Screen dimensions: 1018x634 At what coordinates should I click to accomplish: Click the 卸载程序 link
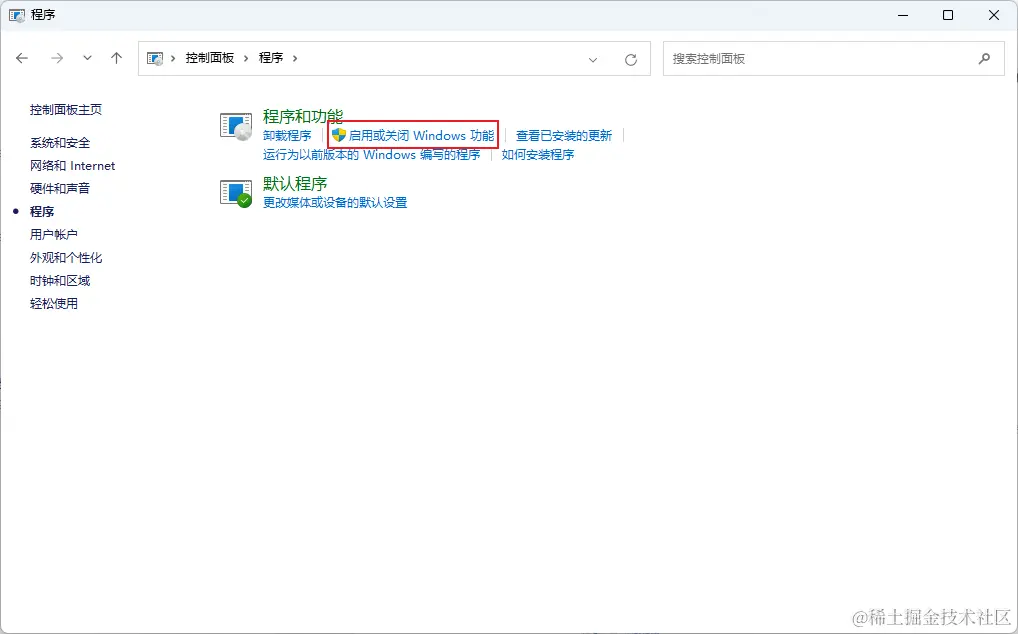coord(287,136)
